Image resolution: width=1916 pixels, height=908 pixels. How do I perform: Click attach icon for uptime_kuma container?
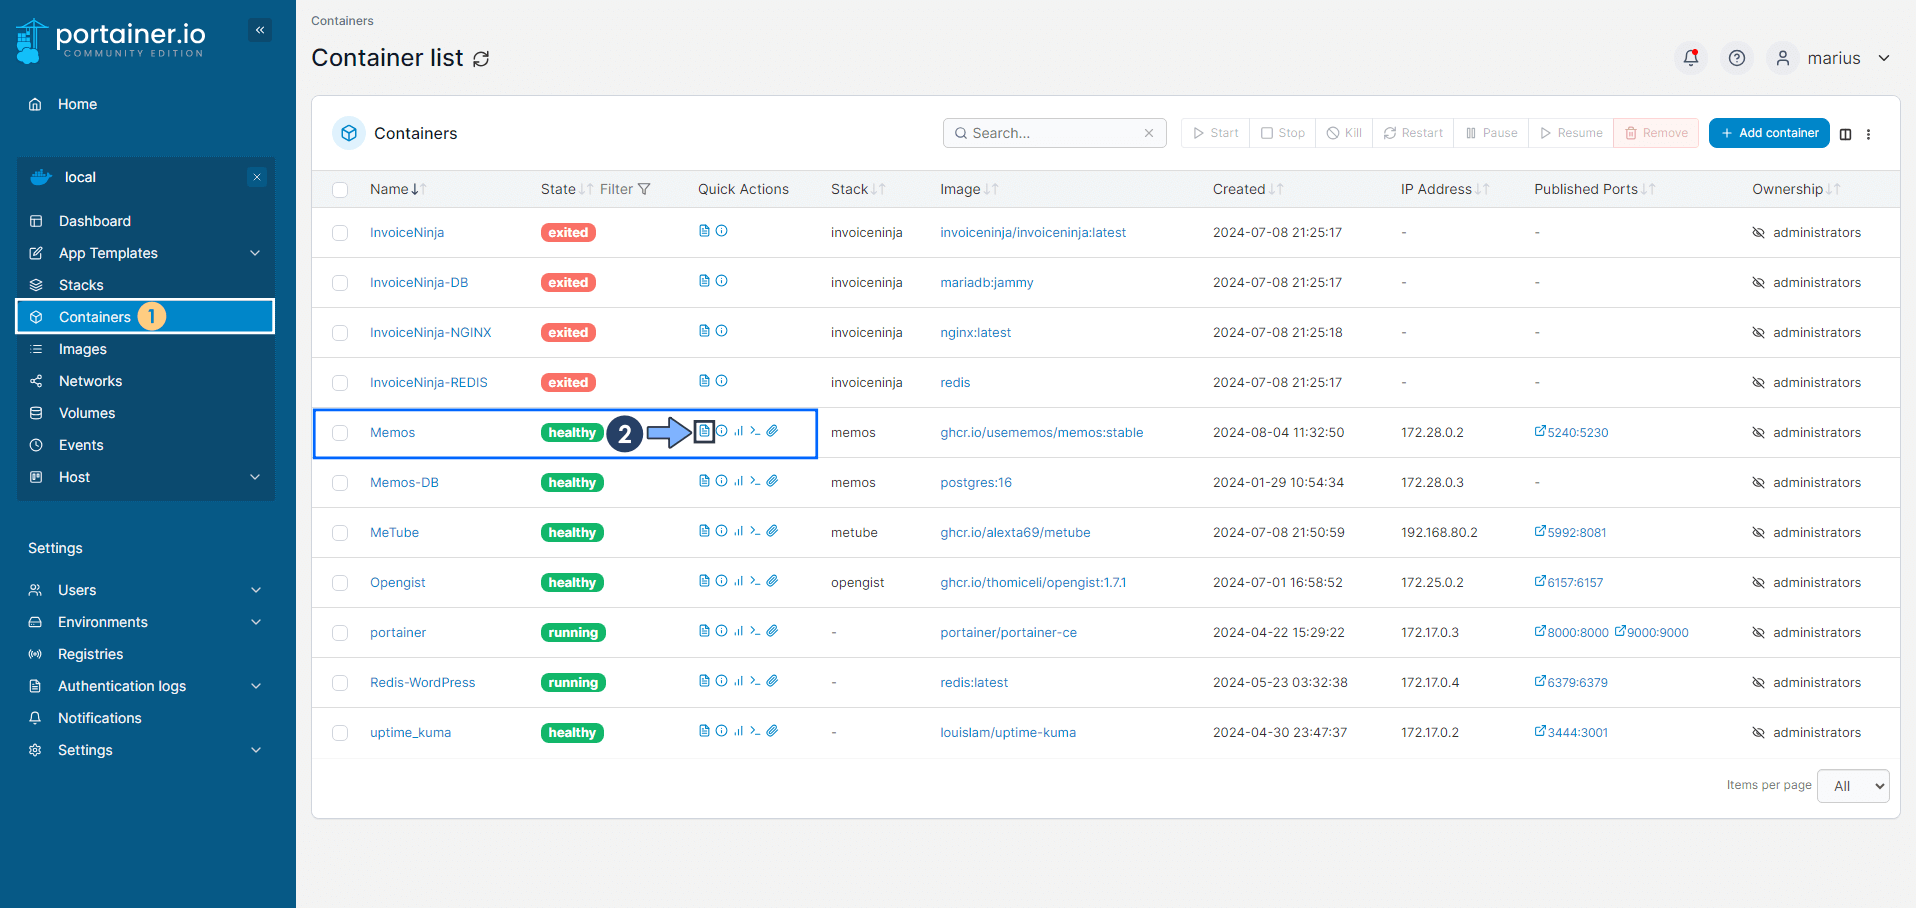772,731
